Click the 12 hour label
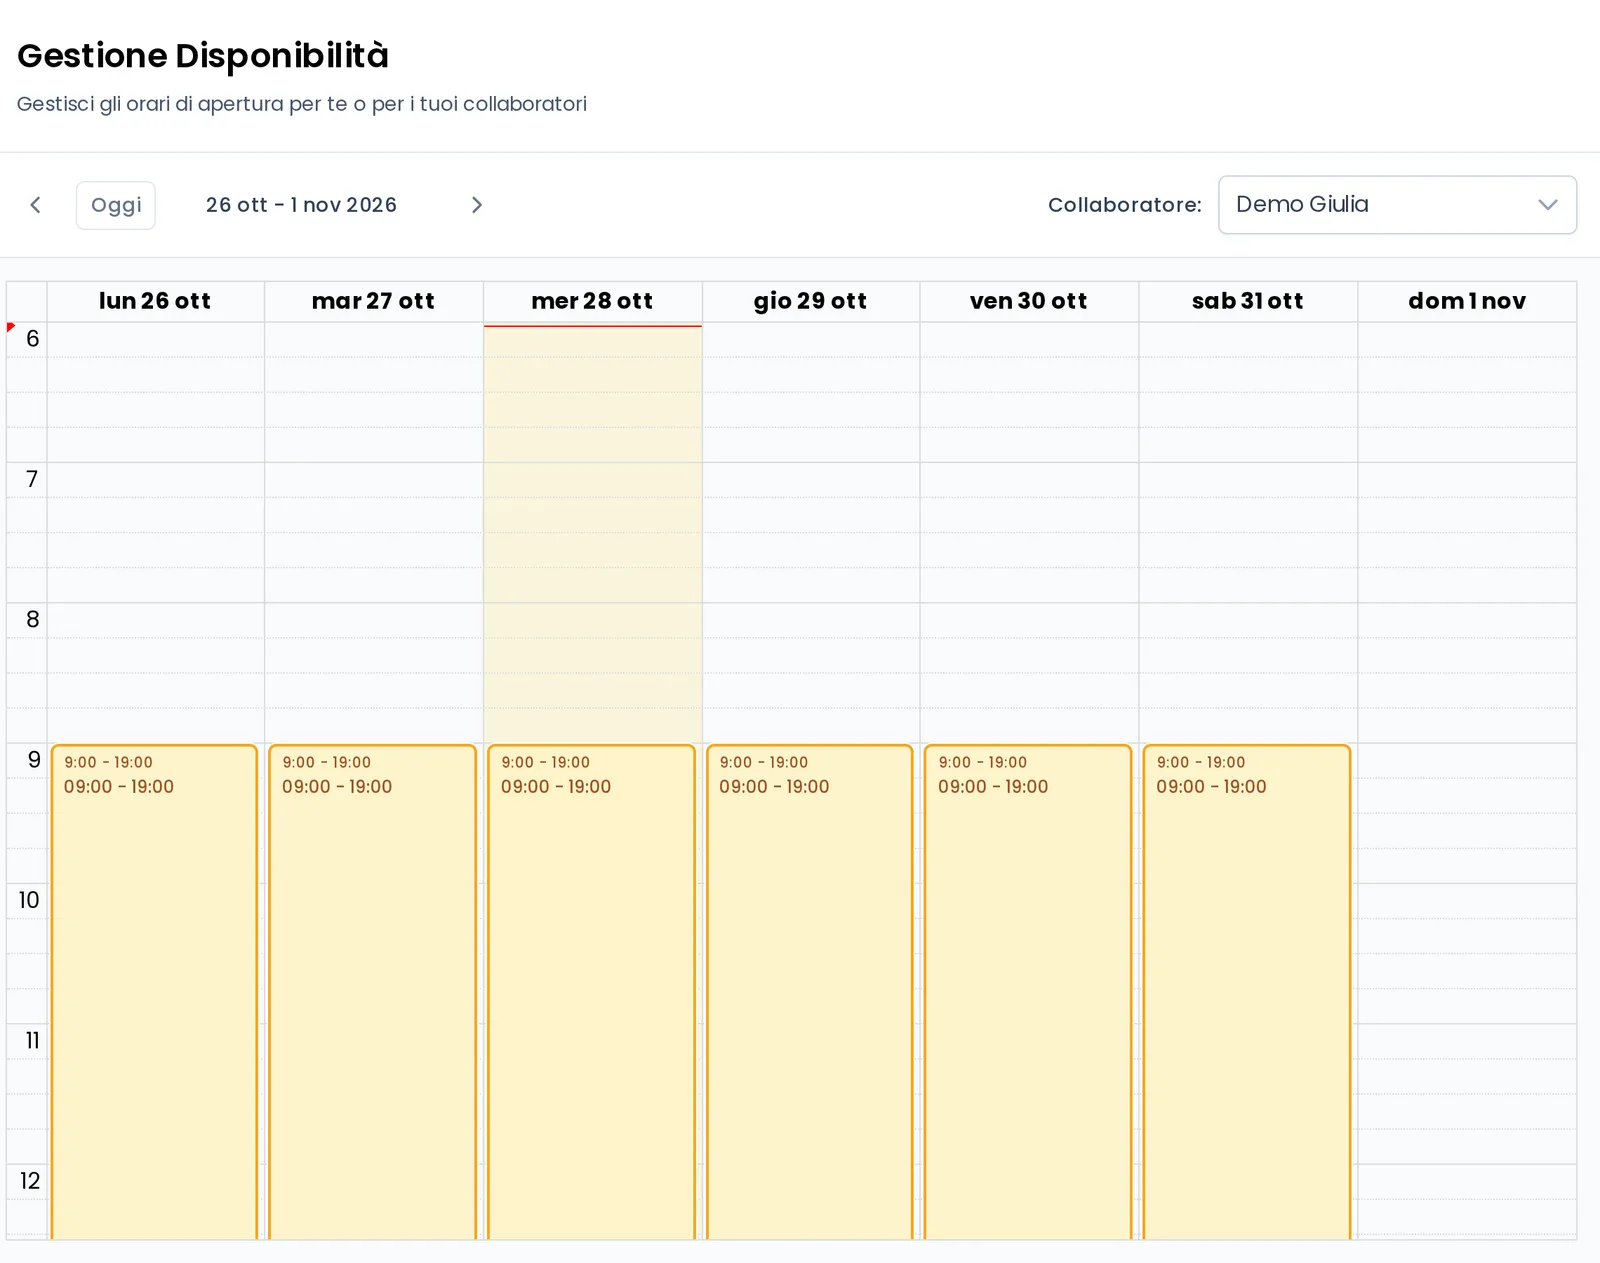The height and width of the screenshot is (1263, 1600). pyautogui.click(x=30, y=1181)
